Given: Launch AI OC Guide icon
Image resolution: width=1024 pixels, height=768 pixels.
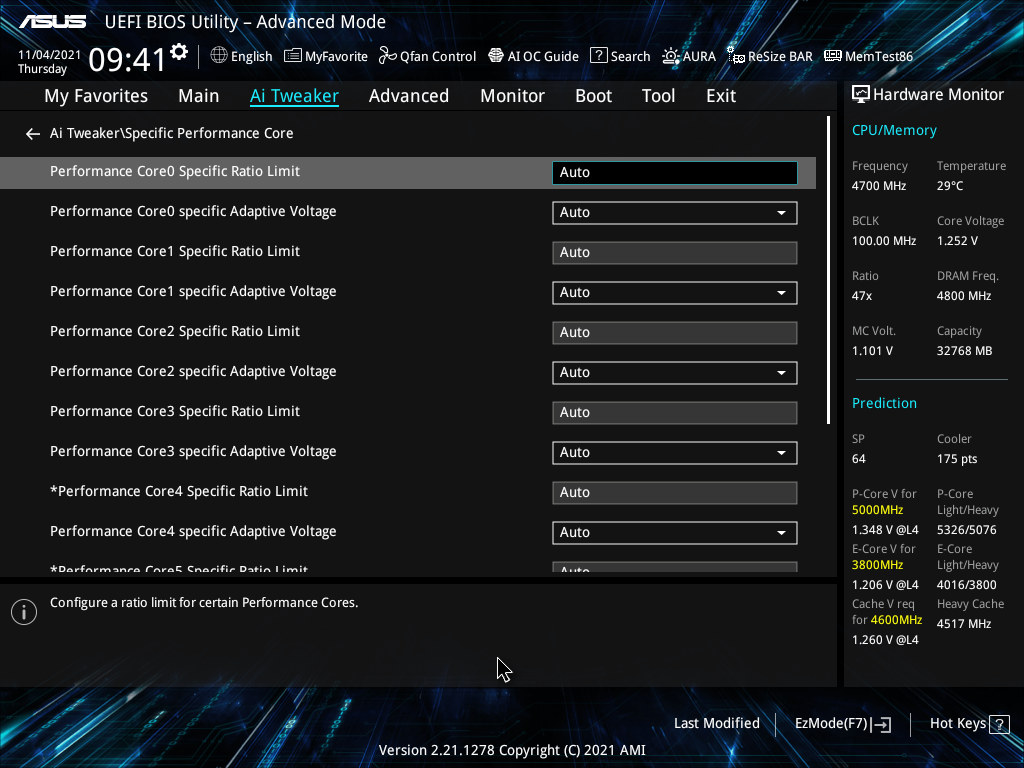Looking at the screenshot, I should click(496, 56).
